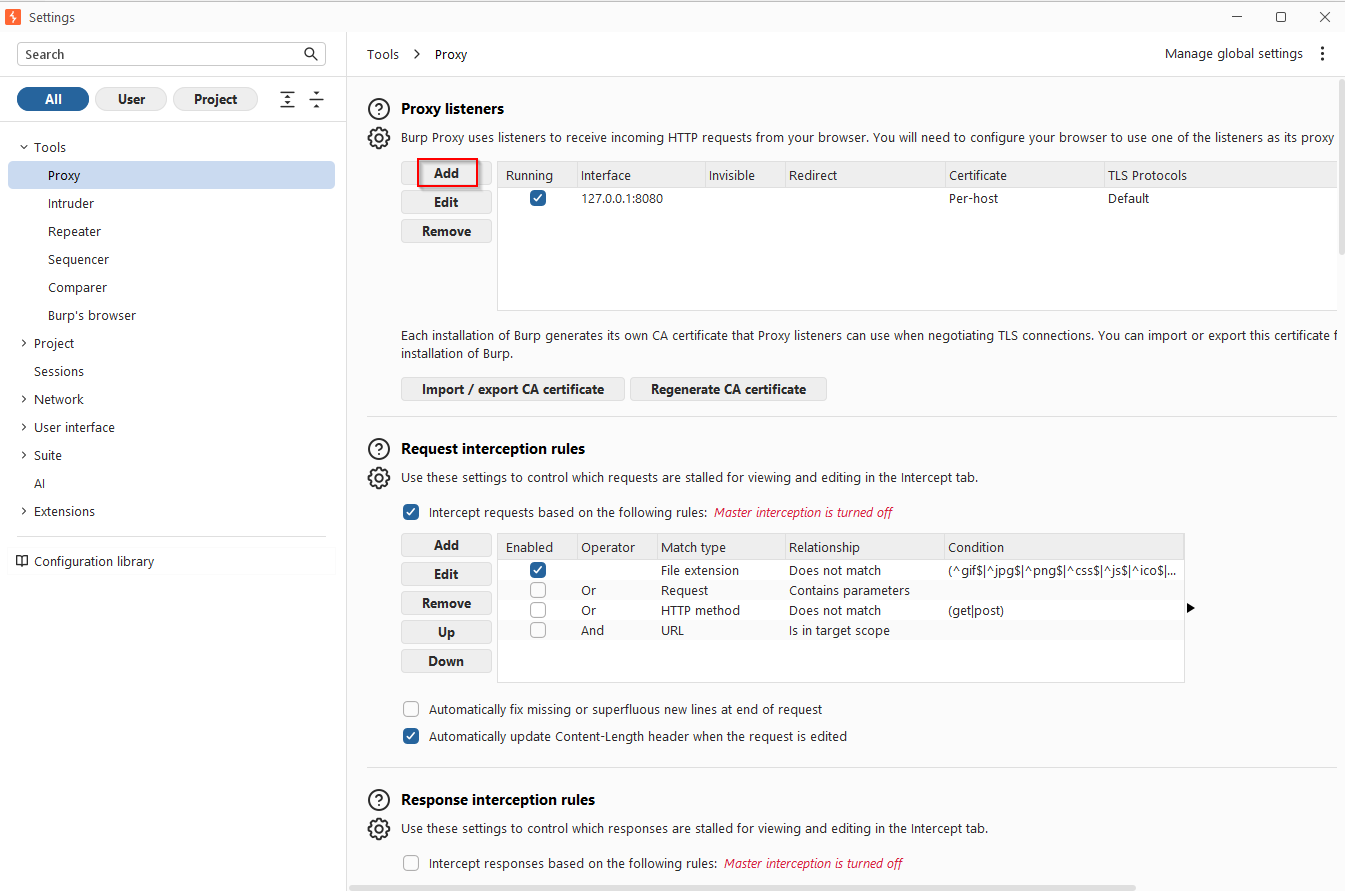Click the search magnifier icon
This screenshot has height=891, width=1345.
[x=311, y=54]
